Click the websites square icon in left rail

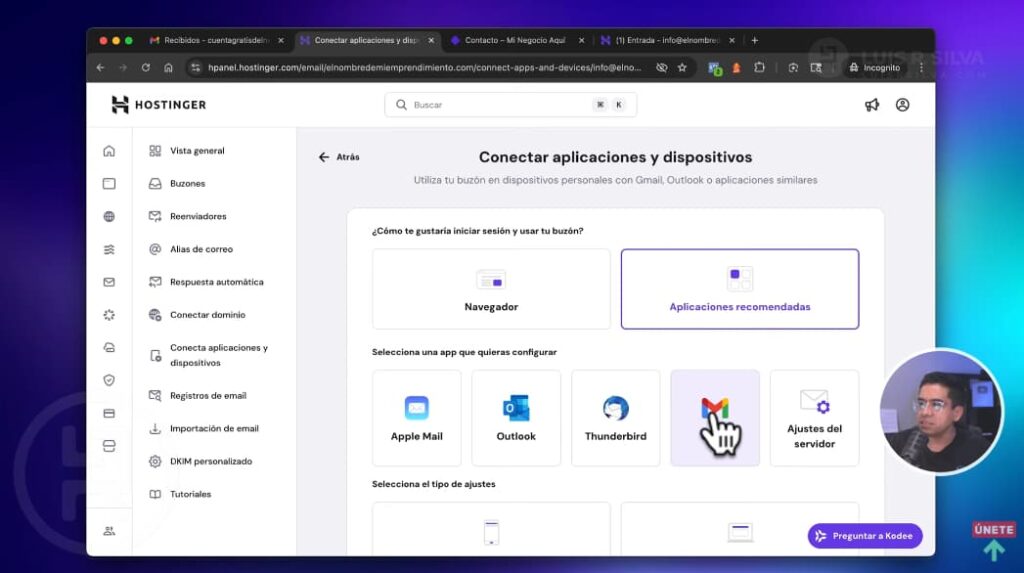(109, 184)
